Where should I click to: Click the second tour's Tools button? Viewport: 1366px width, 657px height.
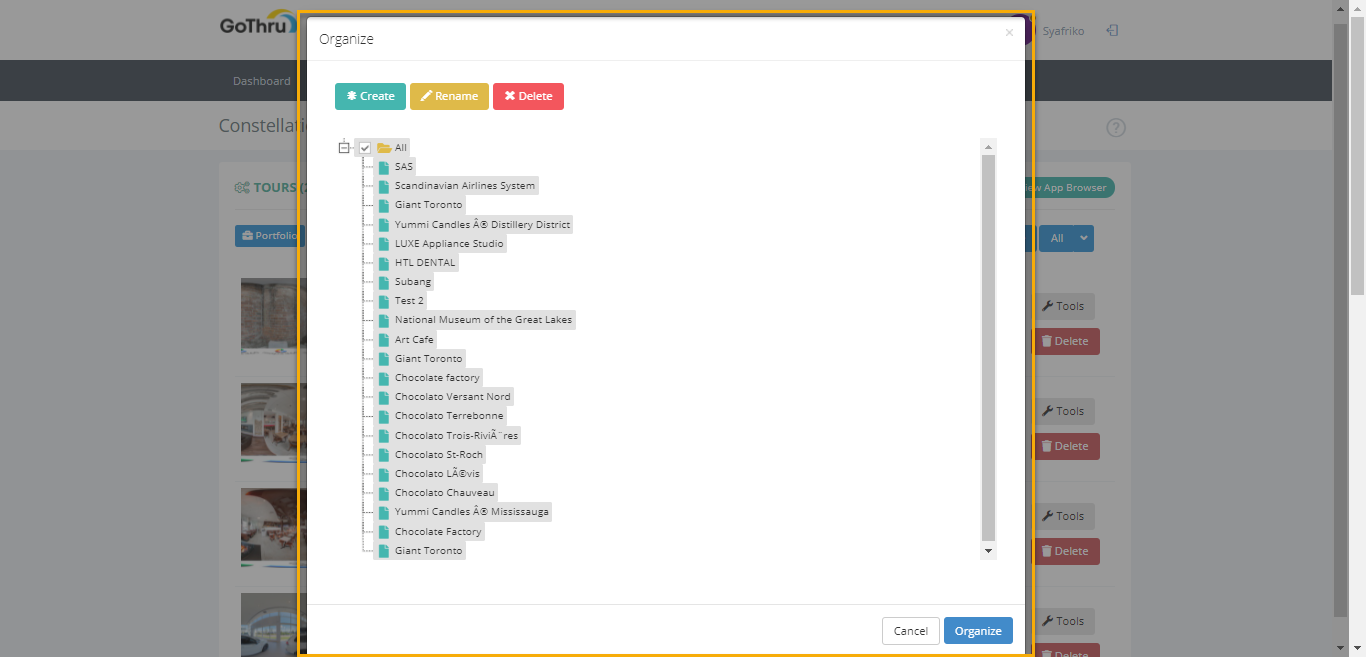tap(1063, 411)
